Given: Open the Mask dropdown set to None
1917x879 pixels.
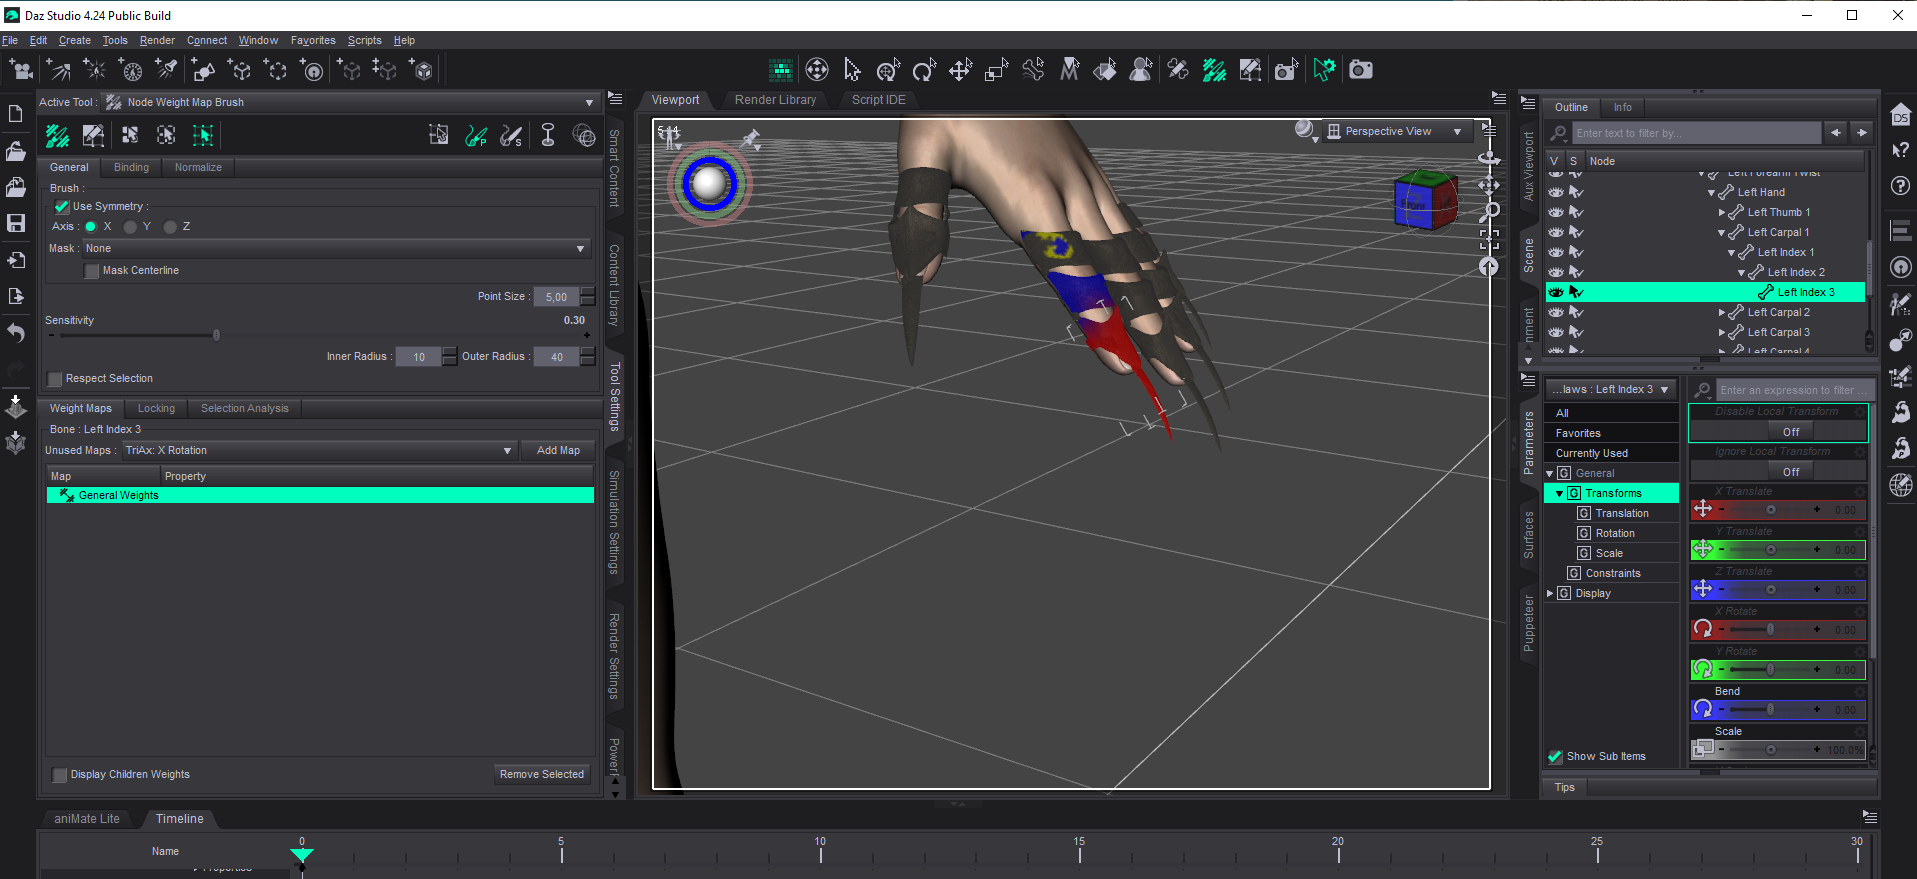Looking at the screenshot, I should [x=336, y=249].
